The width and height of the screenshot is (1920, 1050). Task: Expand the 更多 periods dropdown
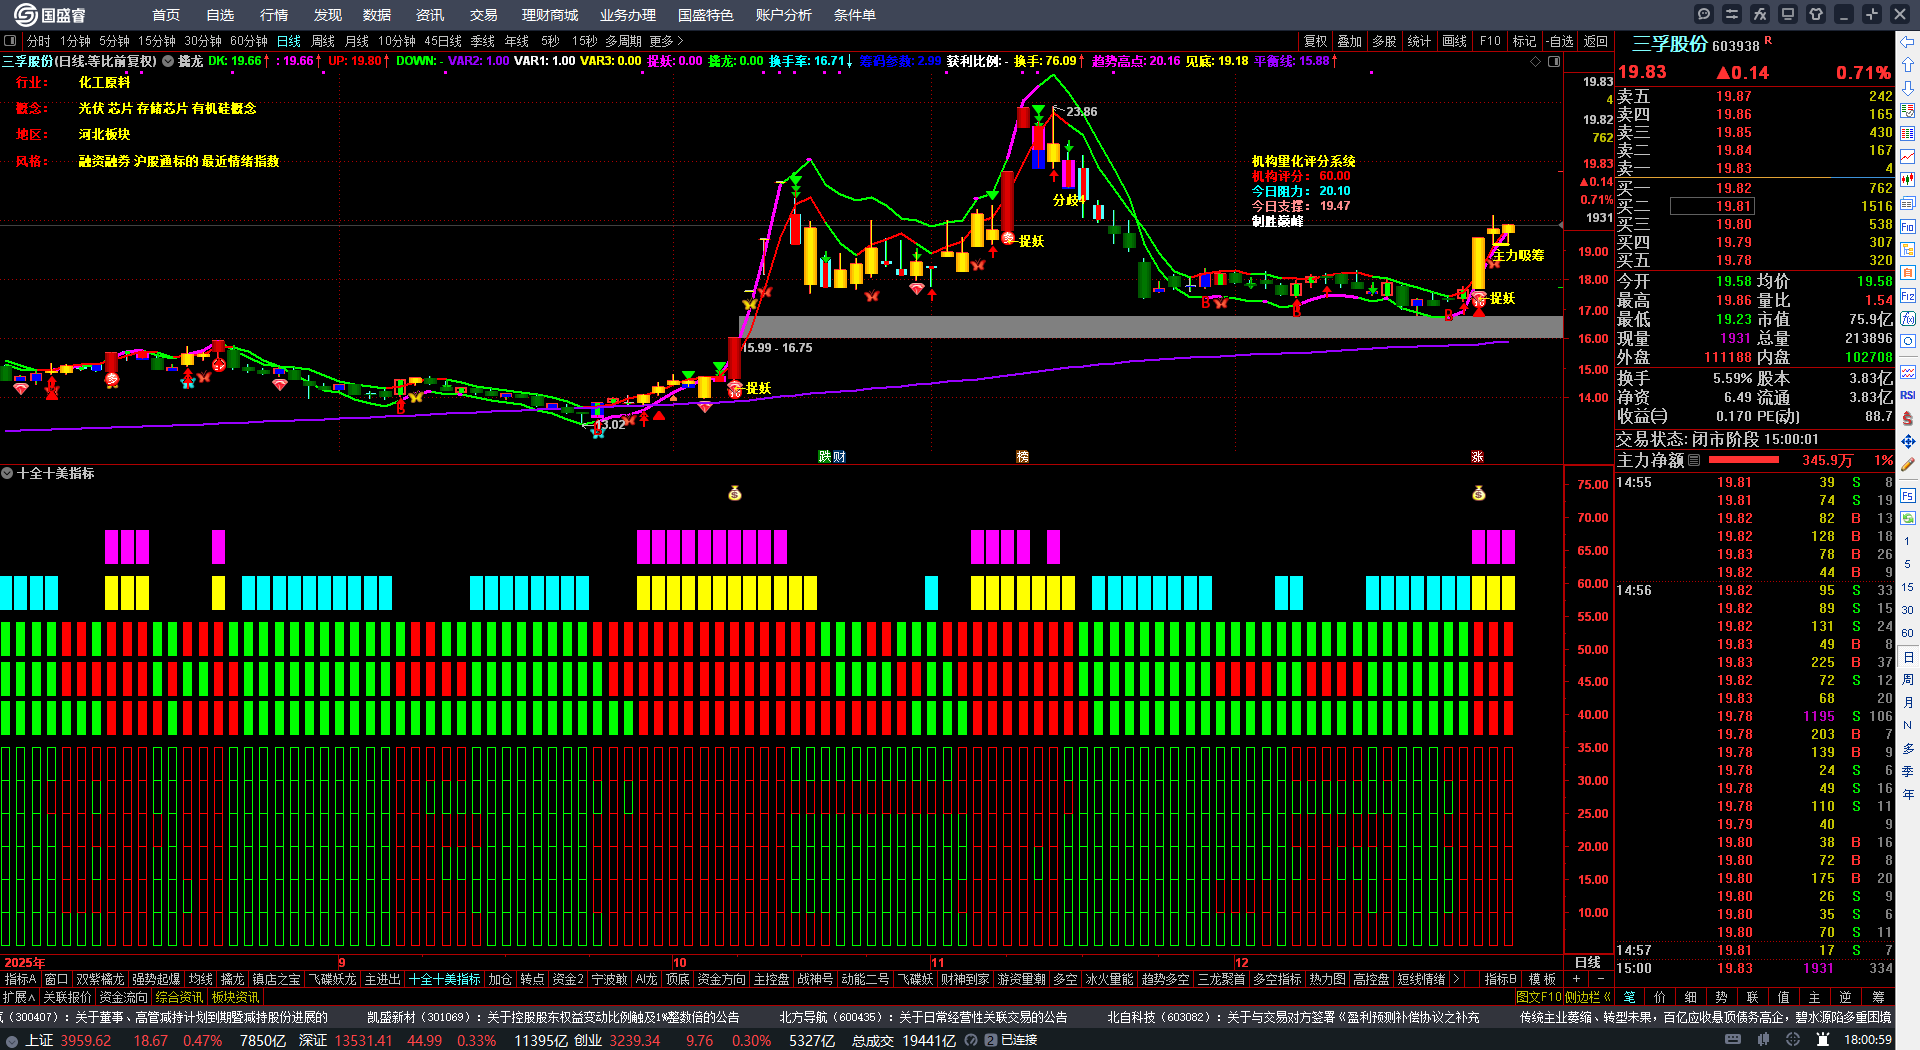[x=666, y=41]
